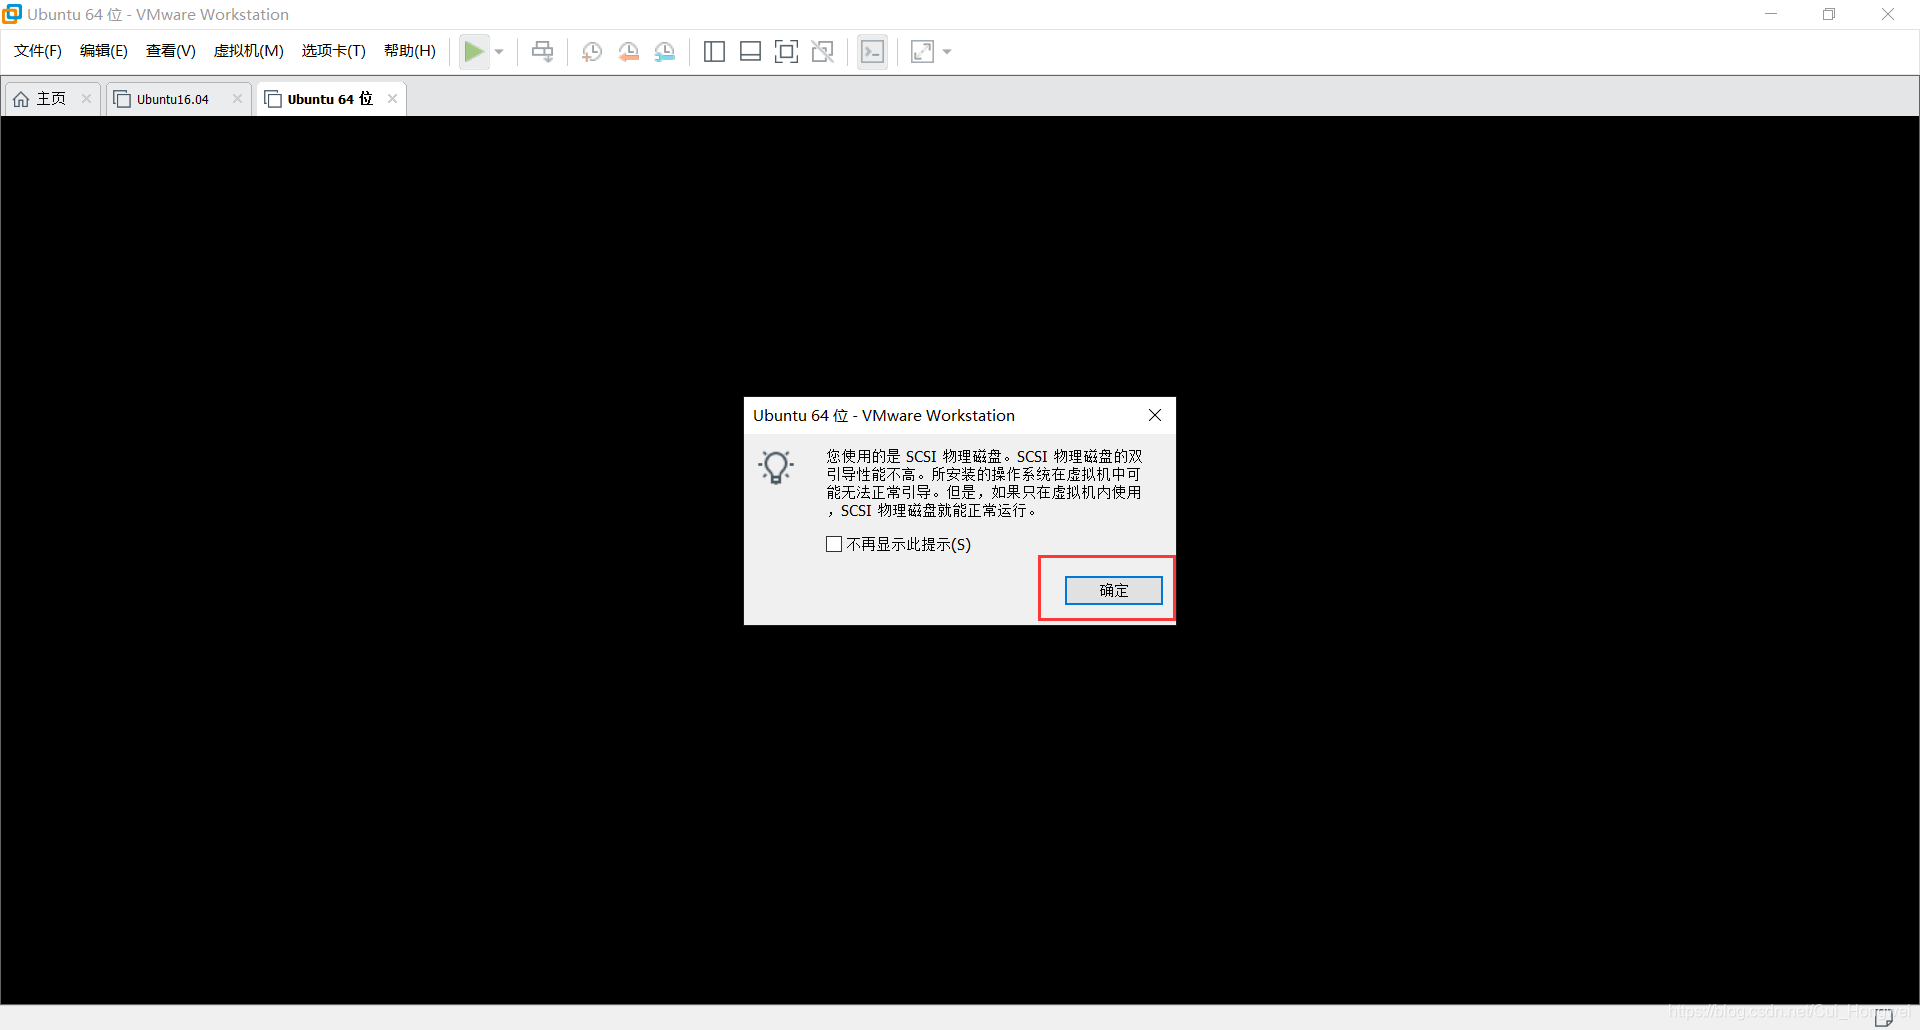
Task: Click the VMware Workstation title bar icon
Action: 12,14
